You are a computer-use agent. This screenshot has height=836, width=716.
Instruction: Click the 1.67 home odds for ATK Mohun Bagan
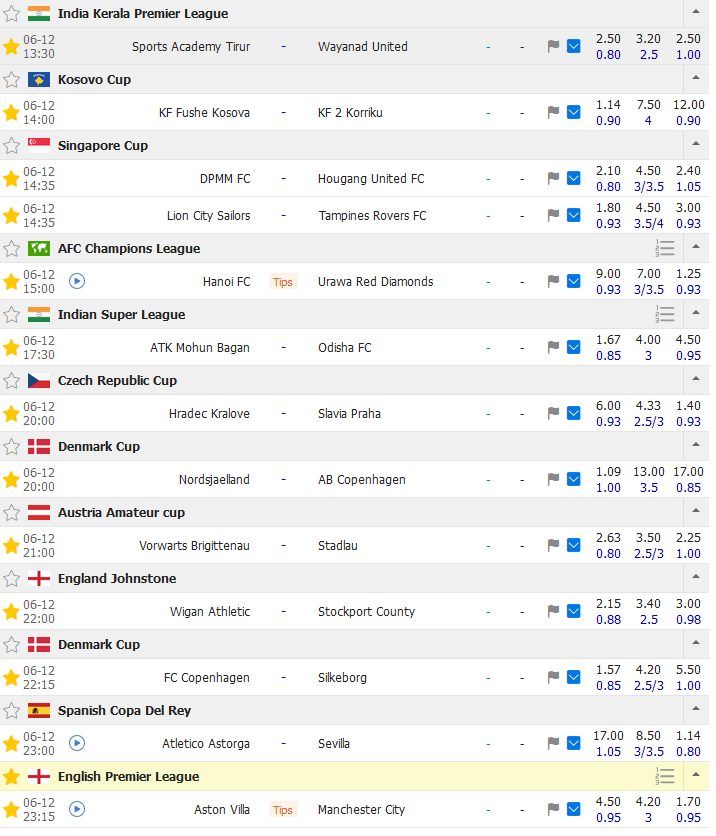[608, 340]
